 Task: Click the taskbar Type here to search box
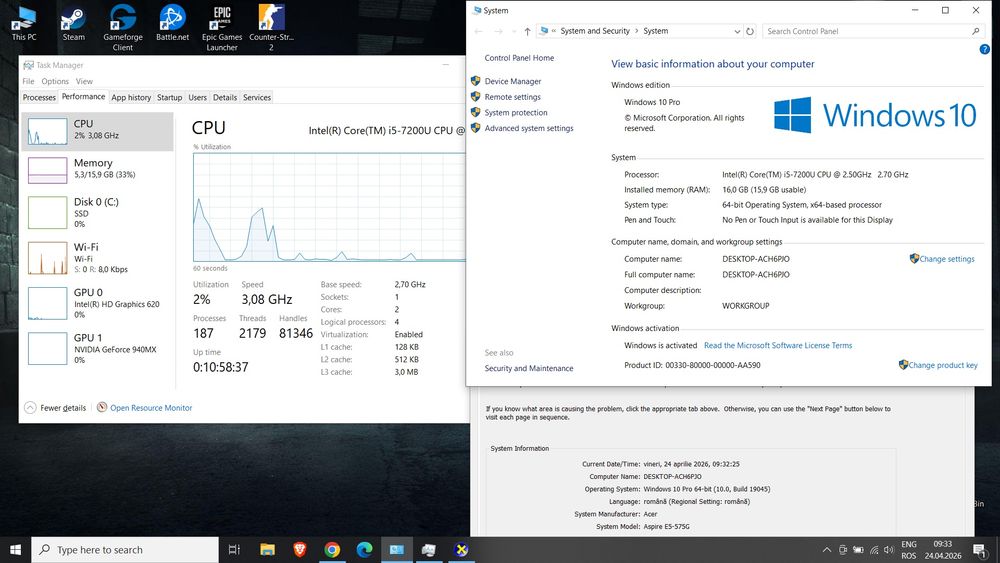(x=125, y=550)
